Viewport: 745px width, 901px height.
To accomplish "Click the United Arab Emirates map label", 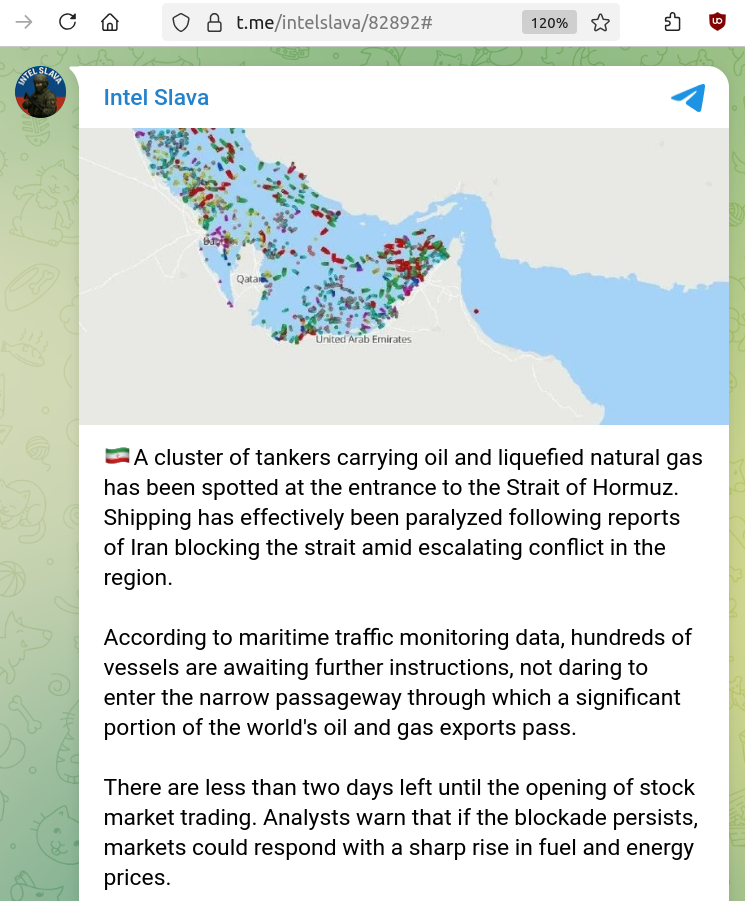I will [x=363, y=339].
